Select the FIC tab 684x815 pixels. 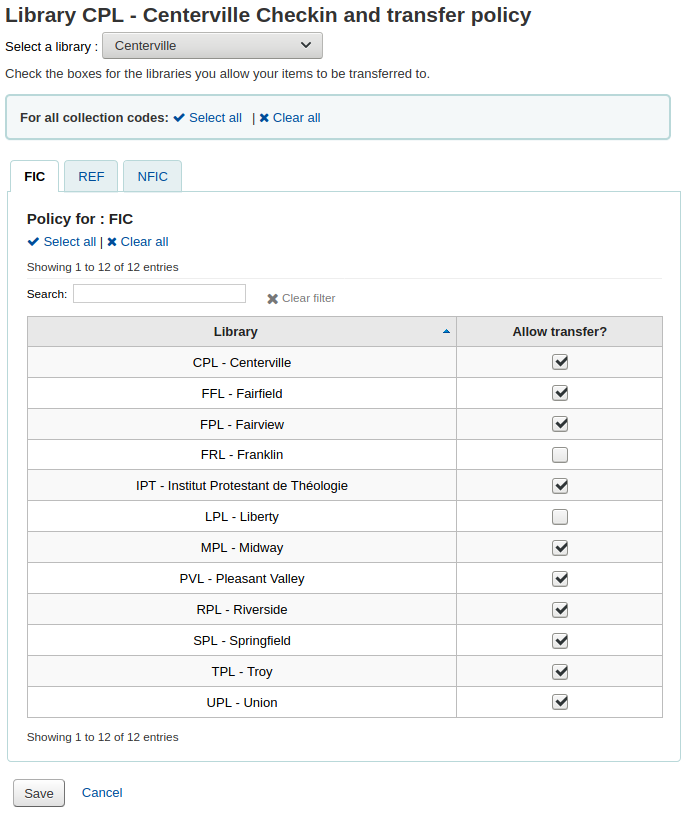coord(35,177)
